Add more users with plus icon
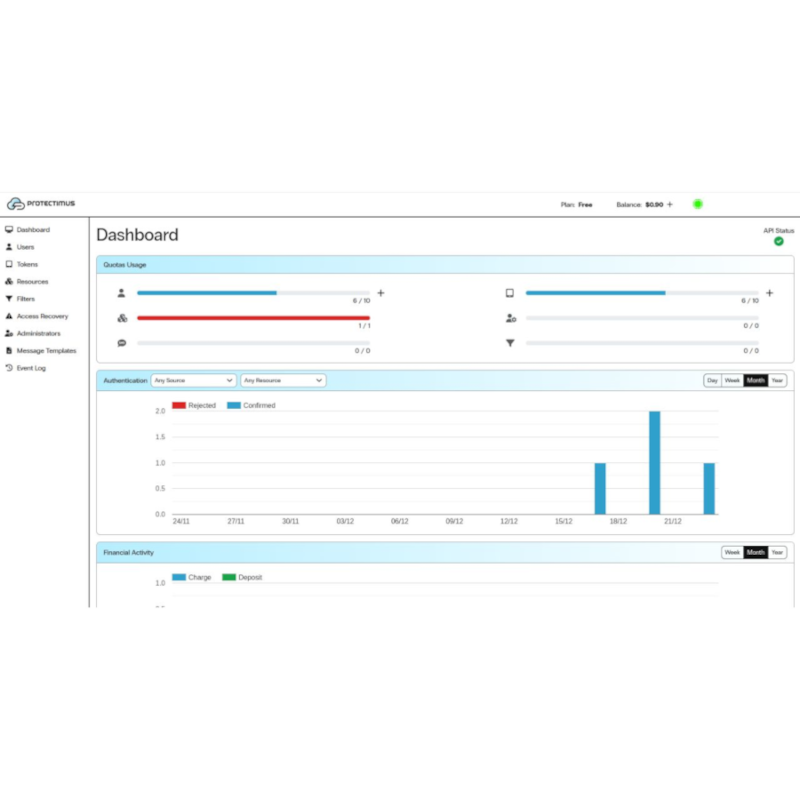800x800 pixels. [381, 293]
